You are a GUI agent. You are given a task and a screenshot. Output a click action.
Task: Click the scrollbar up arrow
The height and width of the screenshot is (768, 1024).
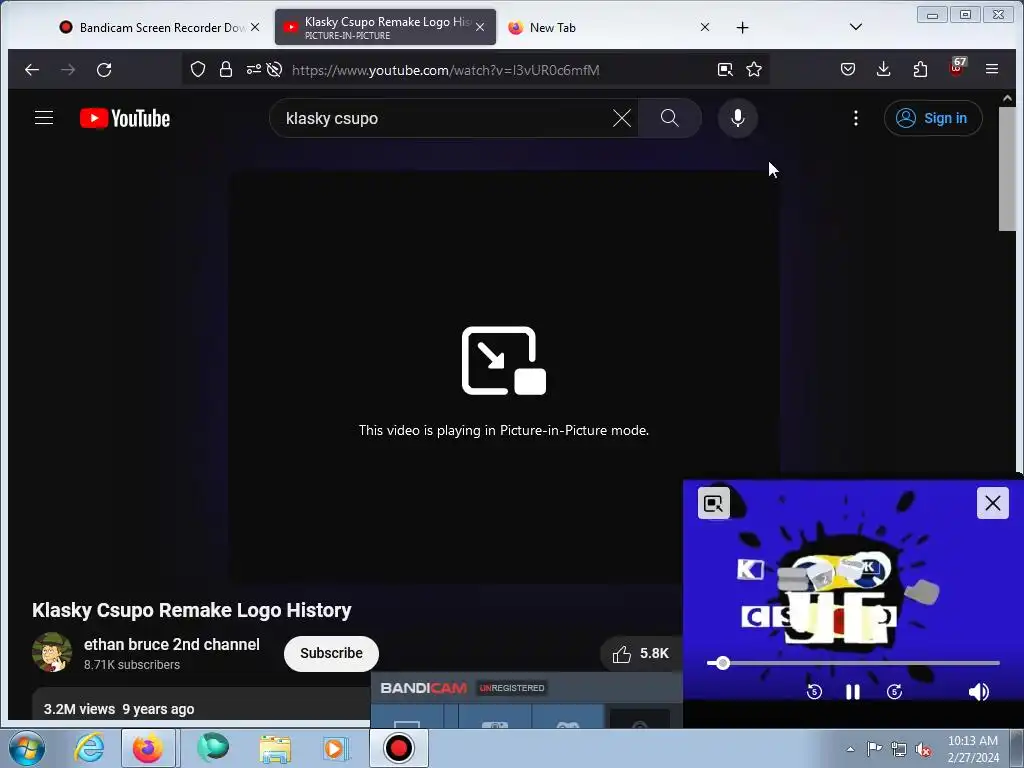pyautogui.click(x=1007, y=98)
